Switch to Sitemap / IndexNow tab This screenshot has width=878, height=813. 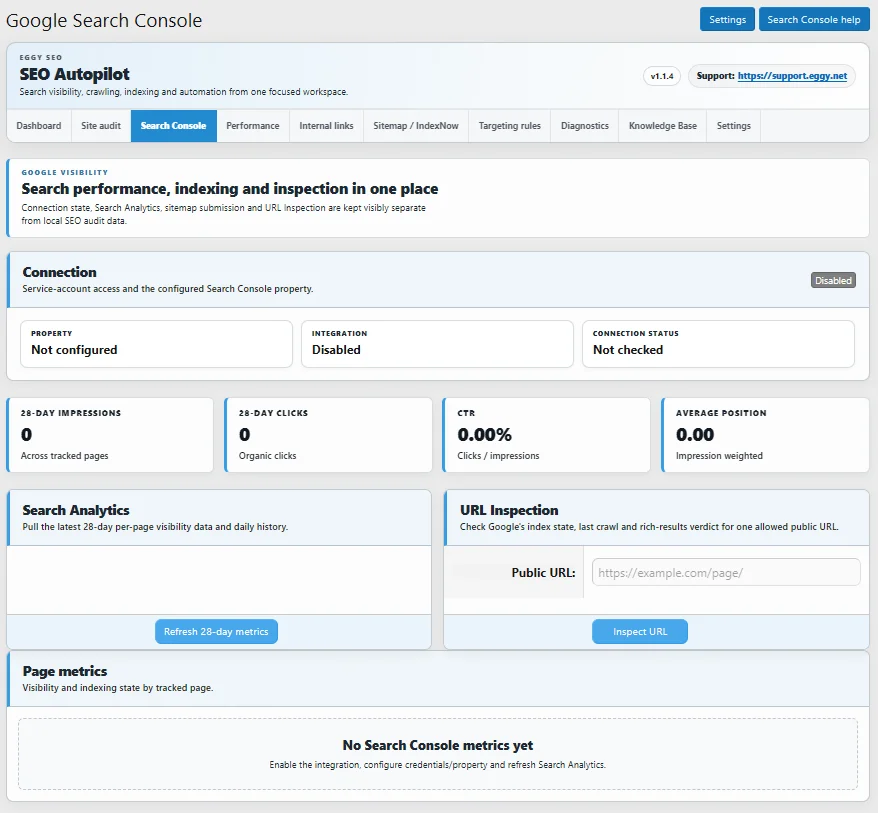[416, 126]
